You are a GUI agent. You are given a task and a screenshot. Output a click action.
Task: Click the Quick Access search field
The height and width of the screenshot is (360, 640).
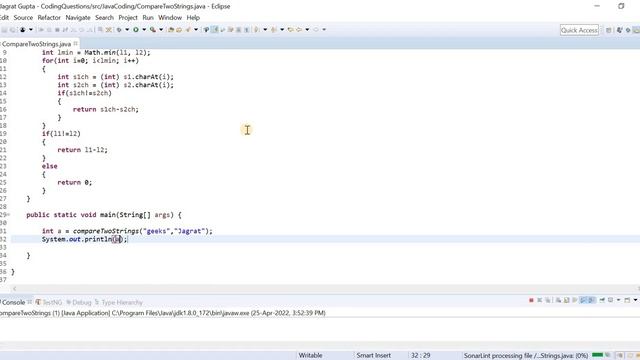pyautogui.click(x=579, y=30)
